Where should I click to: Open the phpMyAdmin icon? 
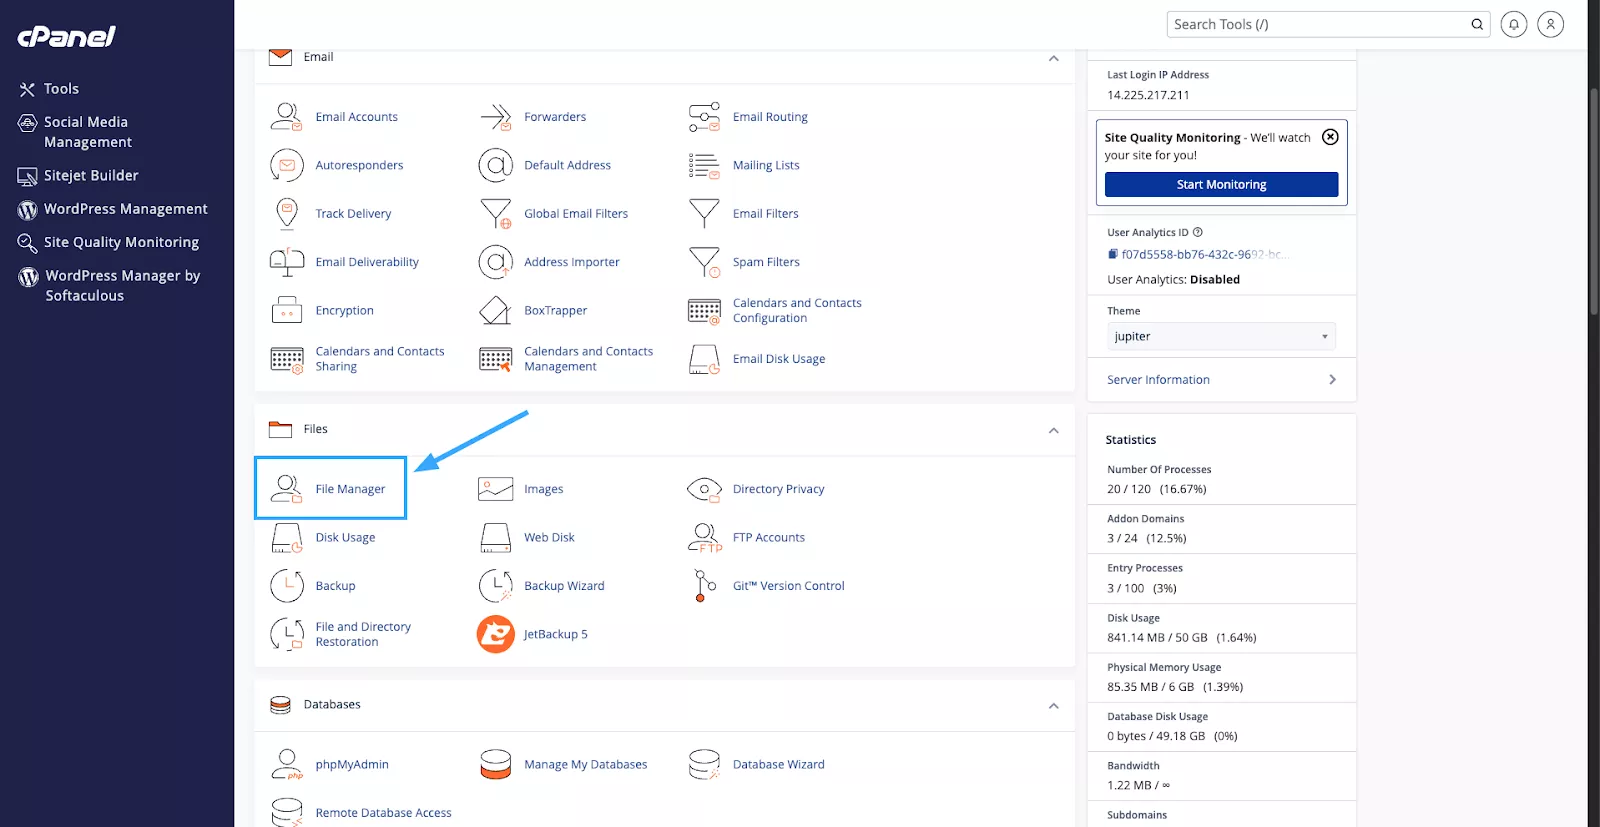(287, 764)
